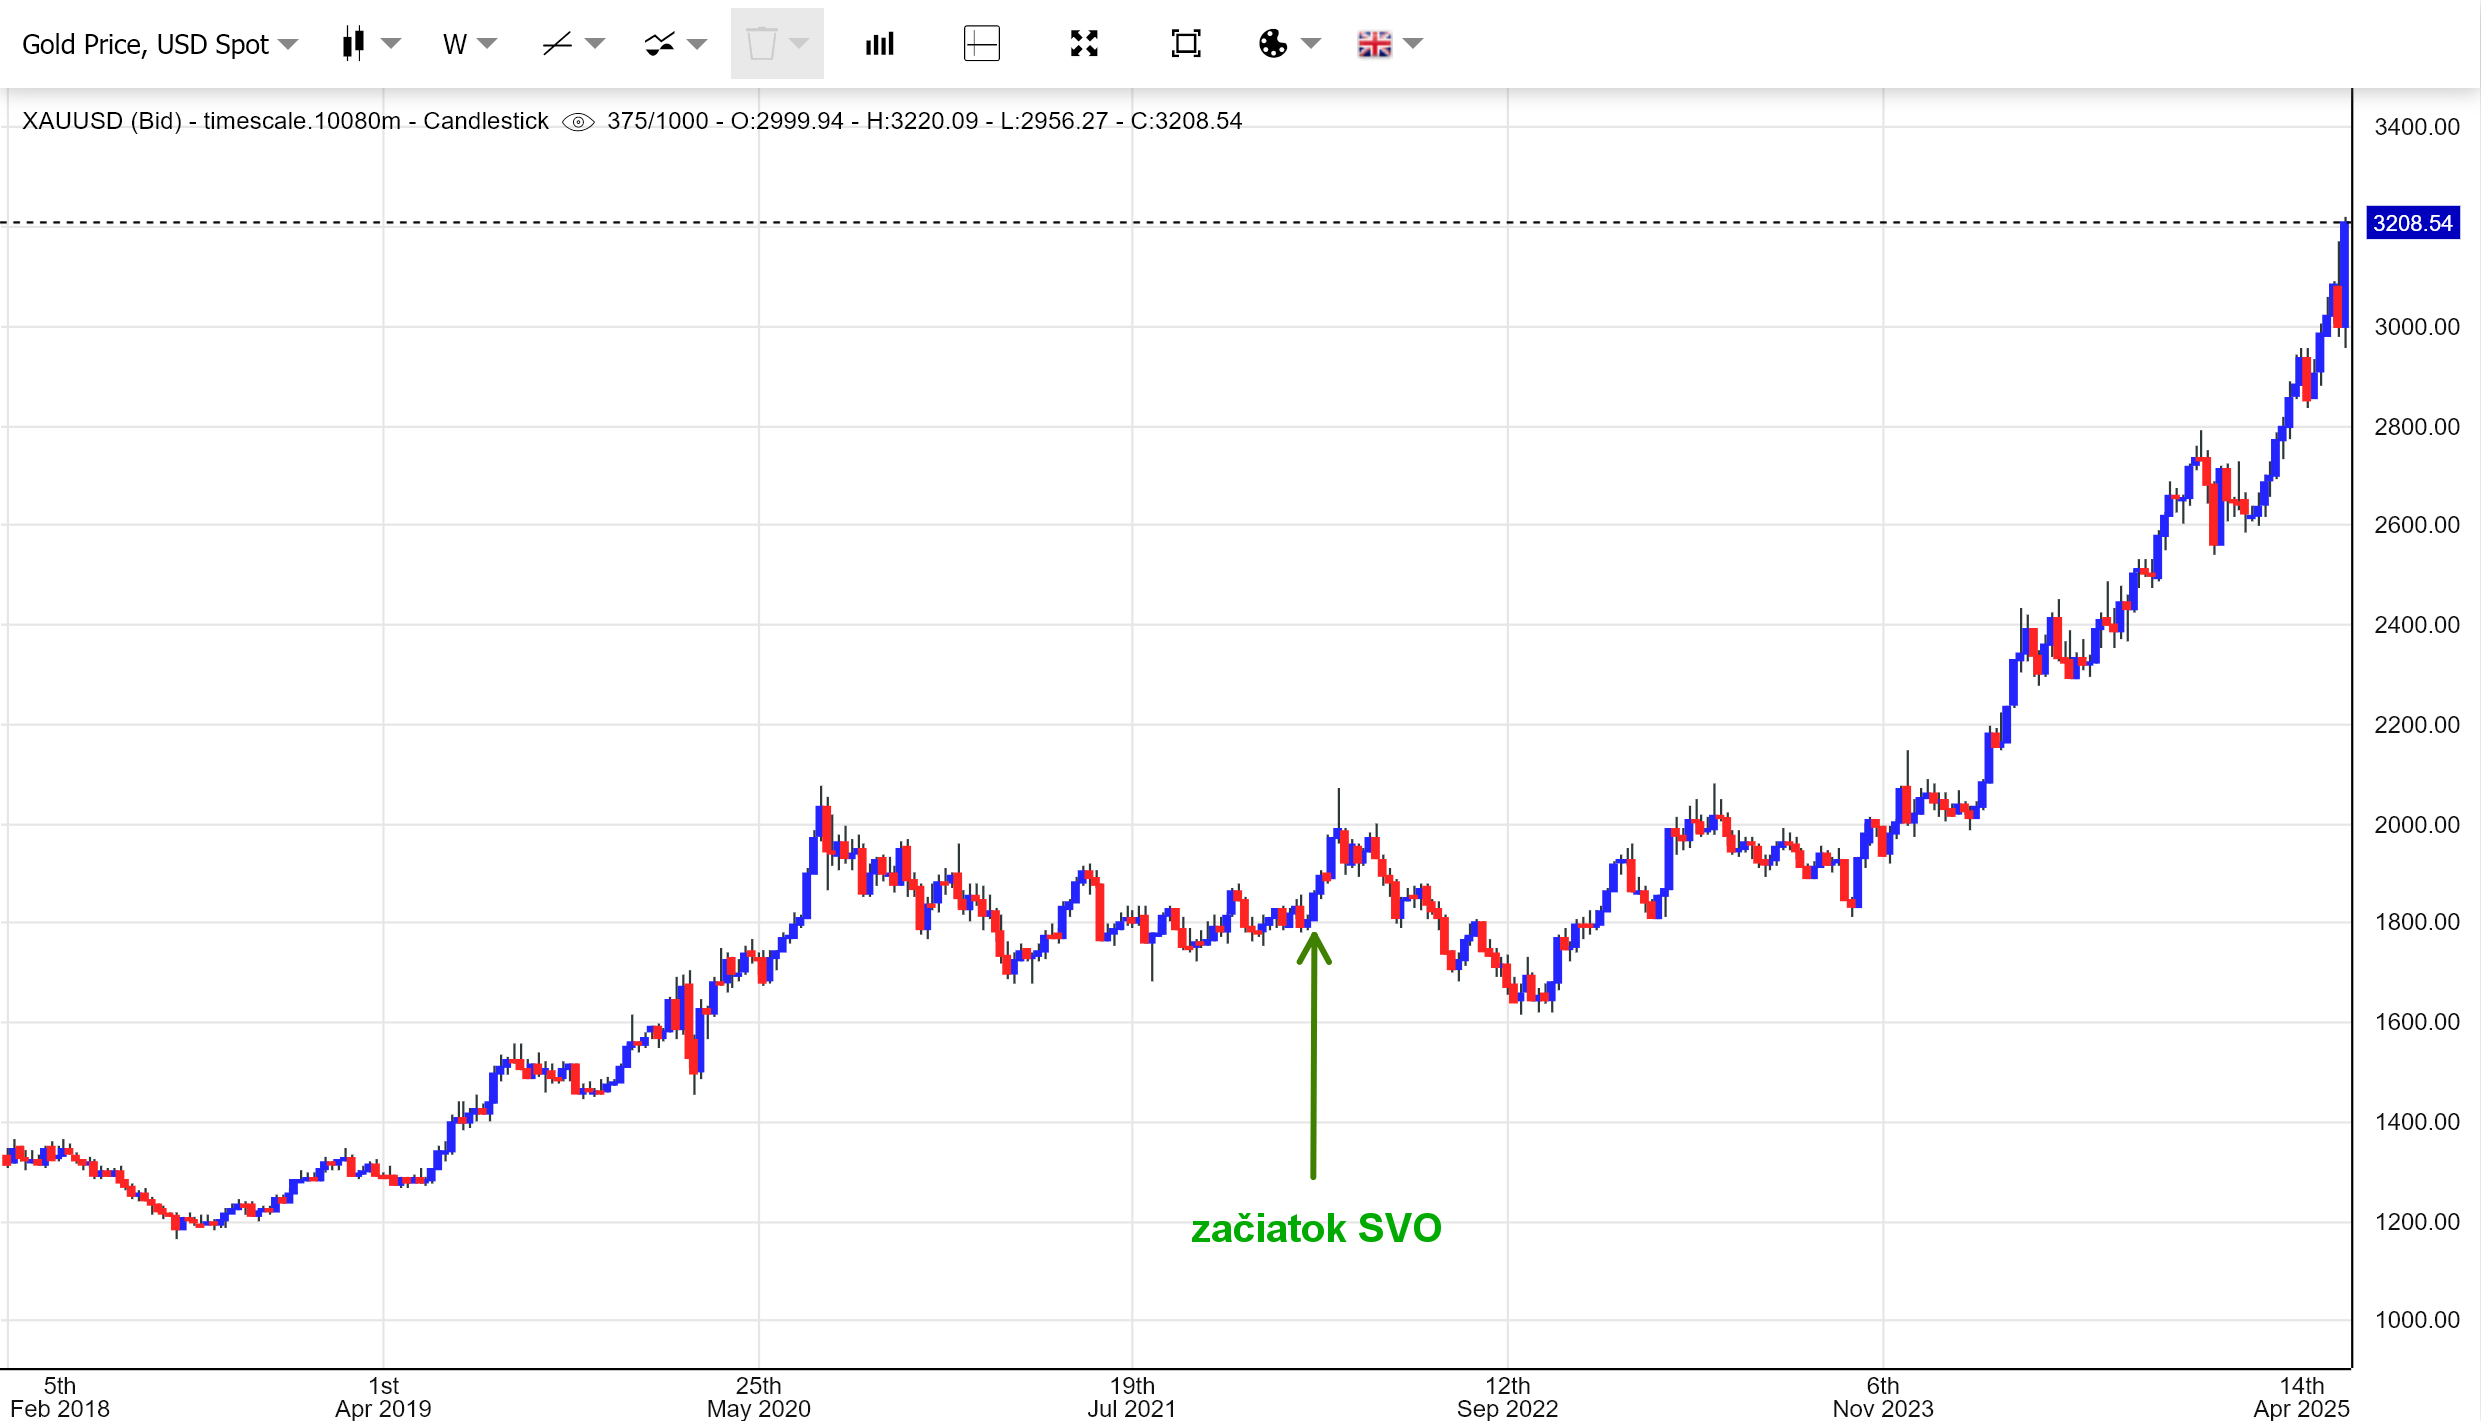Screen dimensions: 2481x1421
Task: Click the reset zoom arrows icon
Action: [1084, 44]
